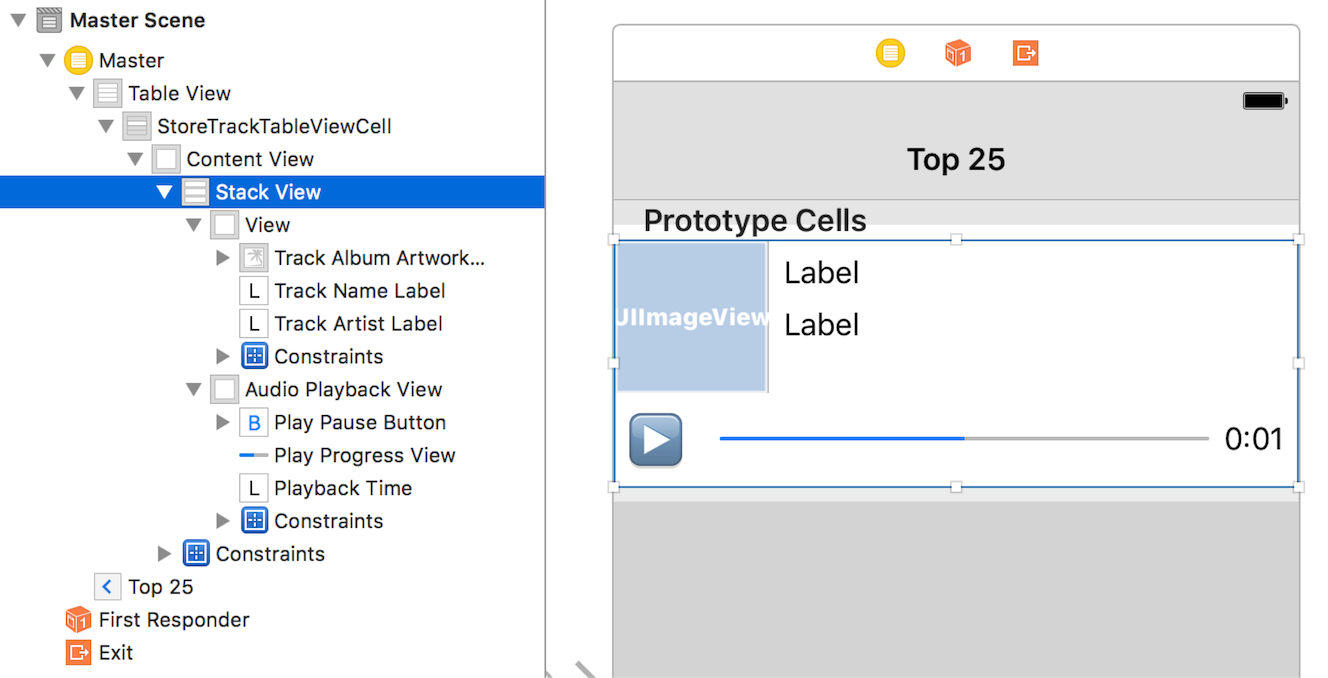Collapse the Stack View disclosure triangle
Image resolution: width=1328 pixels, height=678 pixels.
(164, 191)
